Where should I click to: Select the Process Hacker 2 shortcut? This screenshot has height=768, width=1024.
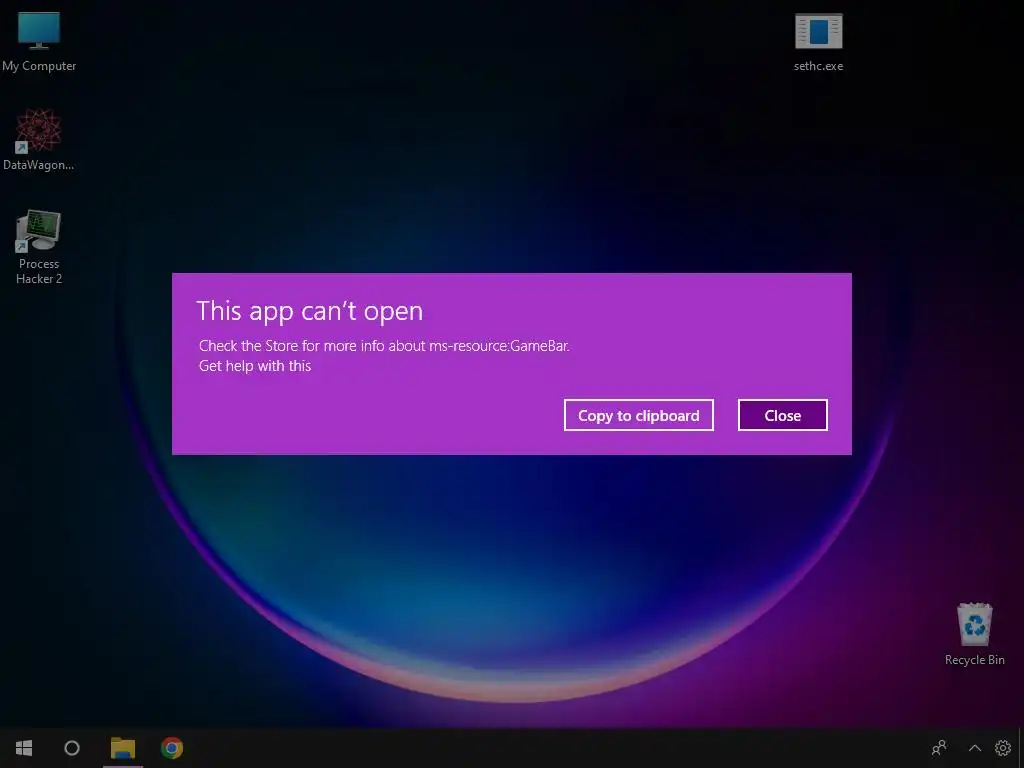tap(39, 247)
